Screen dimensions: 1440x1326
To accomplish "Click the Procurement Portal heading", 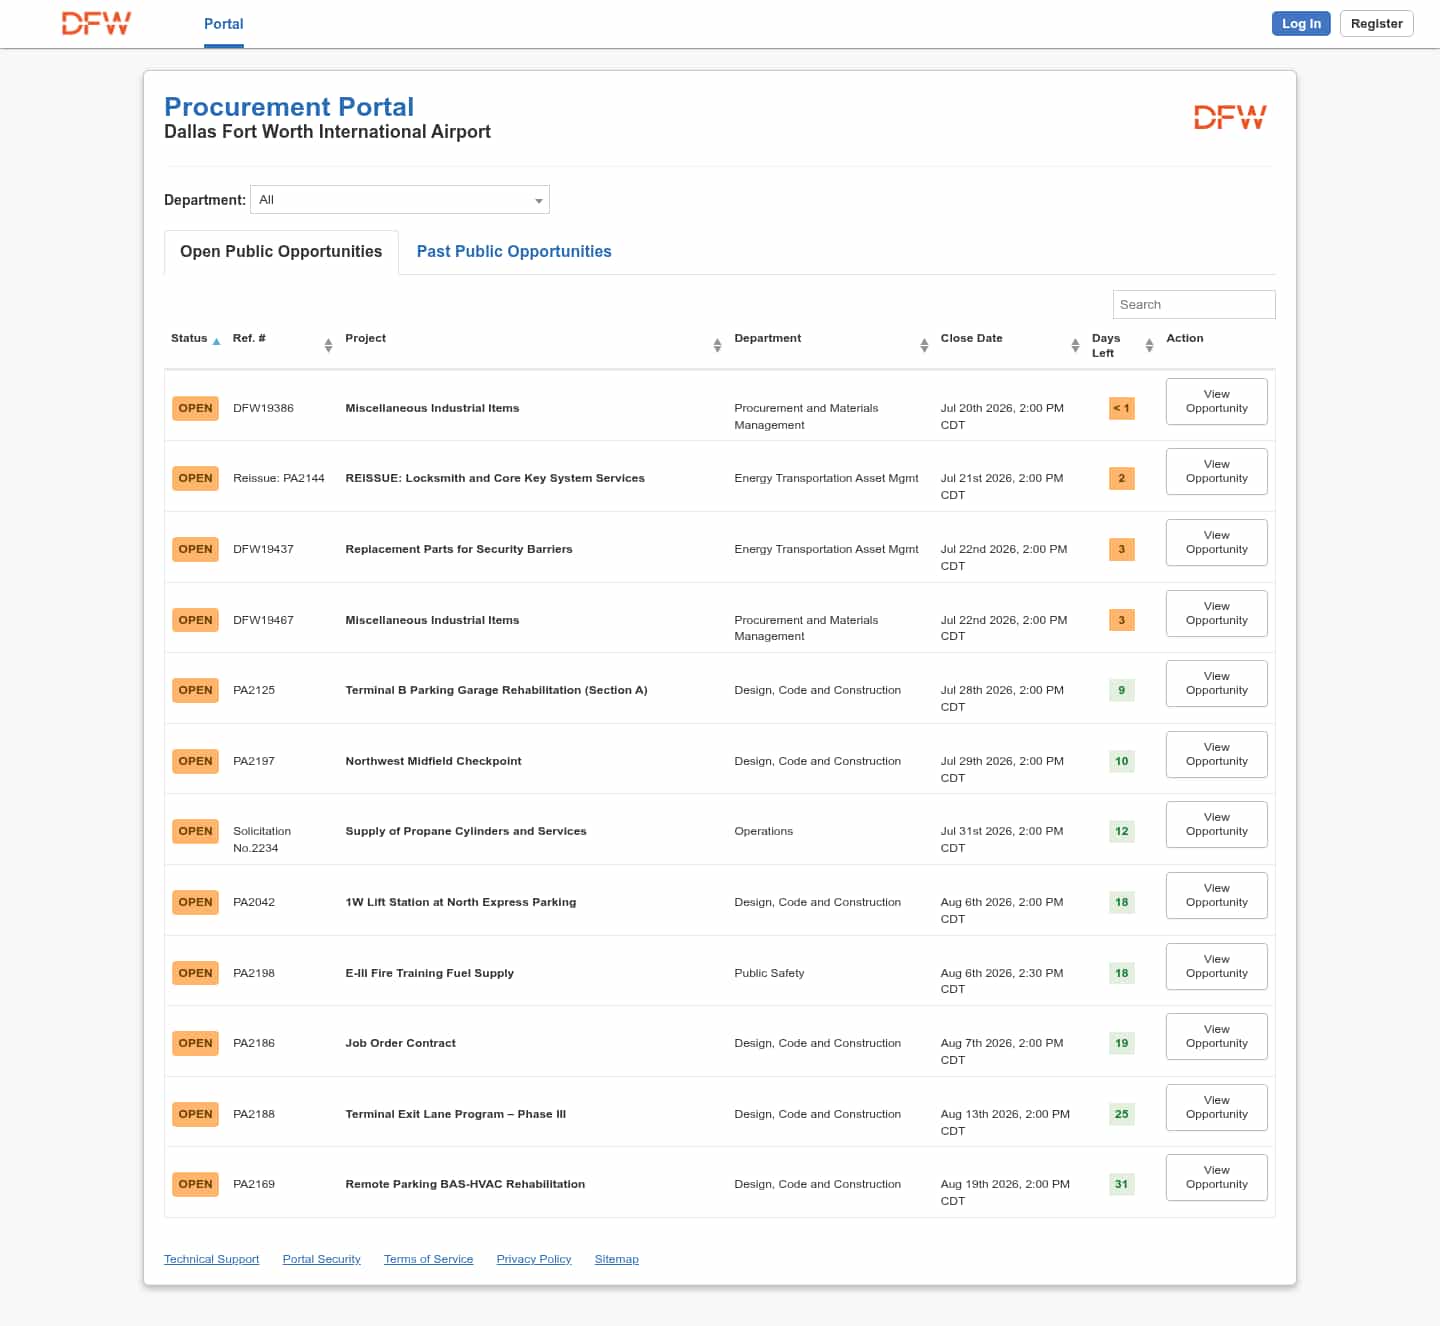I will (x=289, y=107).
